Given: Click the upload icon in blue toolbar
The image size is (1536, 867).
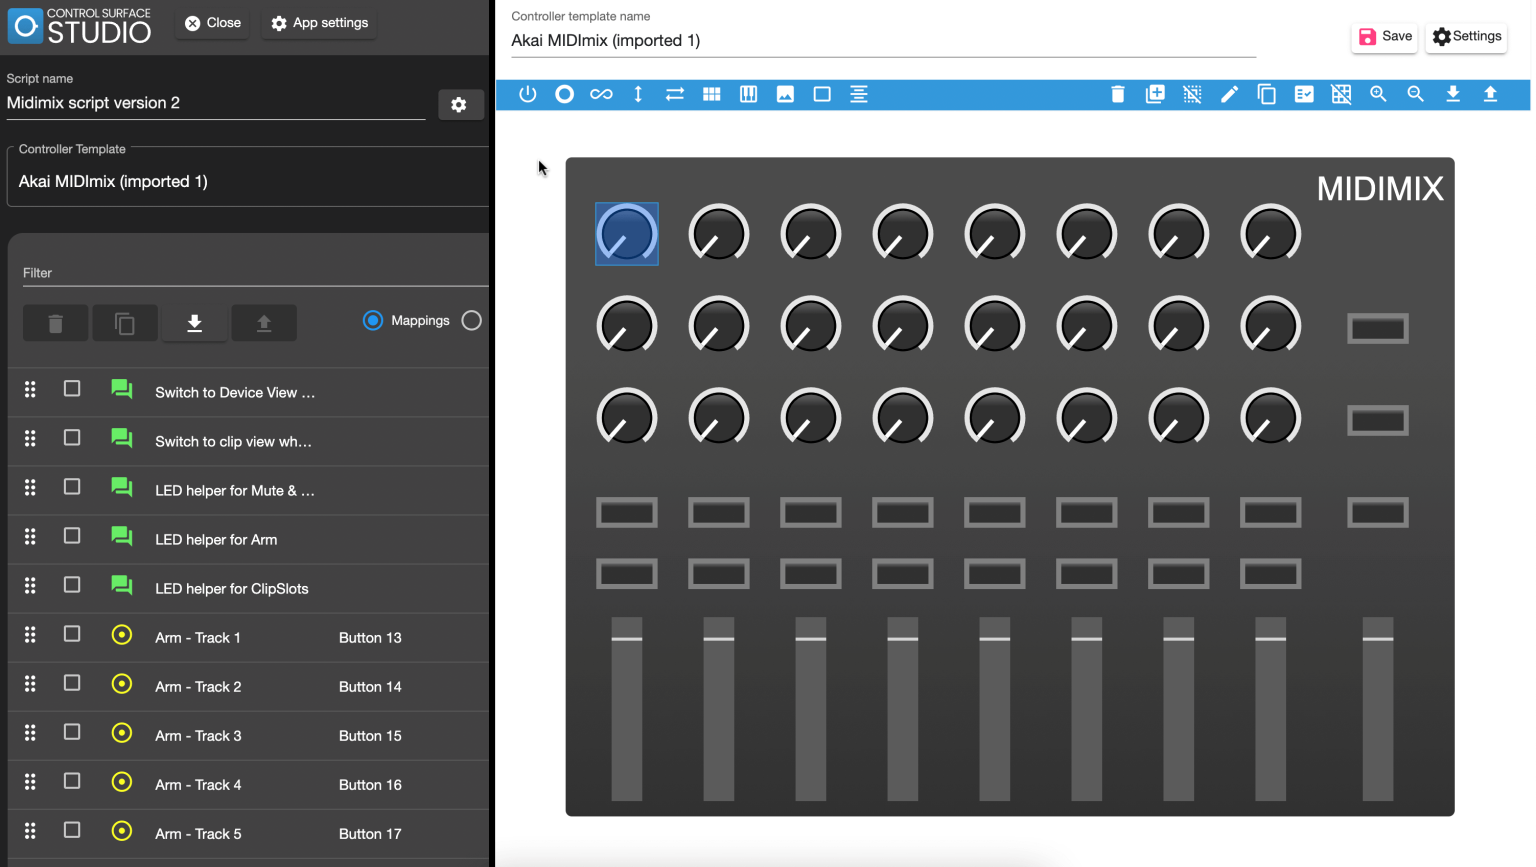Looking at the screenshot, I should [1490, 94].
